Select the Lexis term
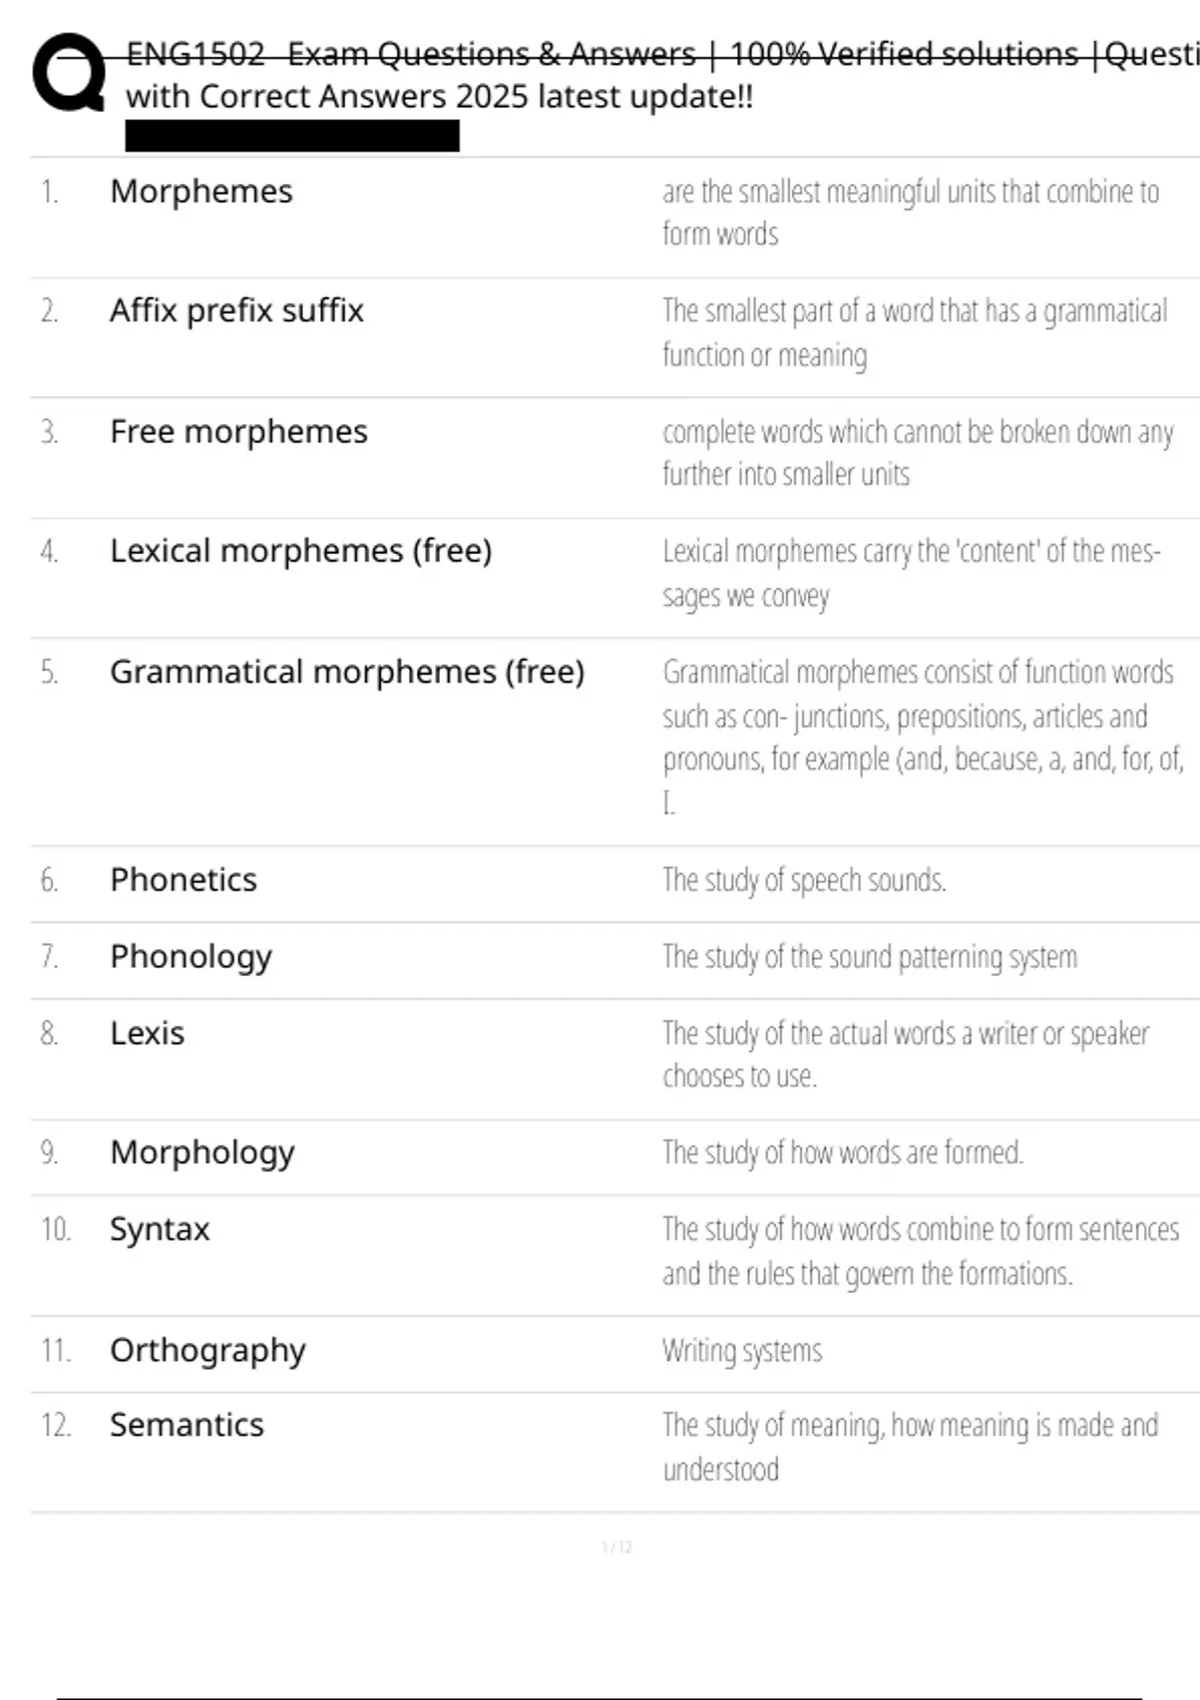 pos(147,1033)
